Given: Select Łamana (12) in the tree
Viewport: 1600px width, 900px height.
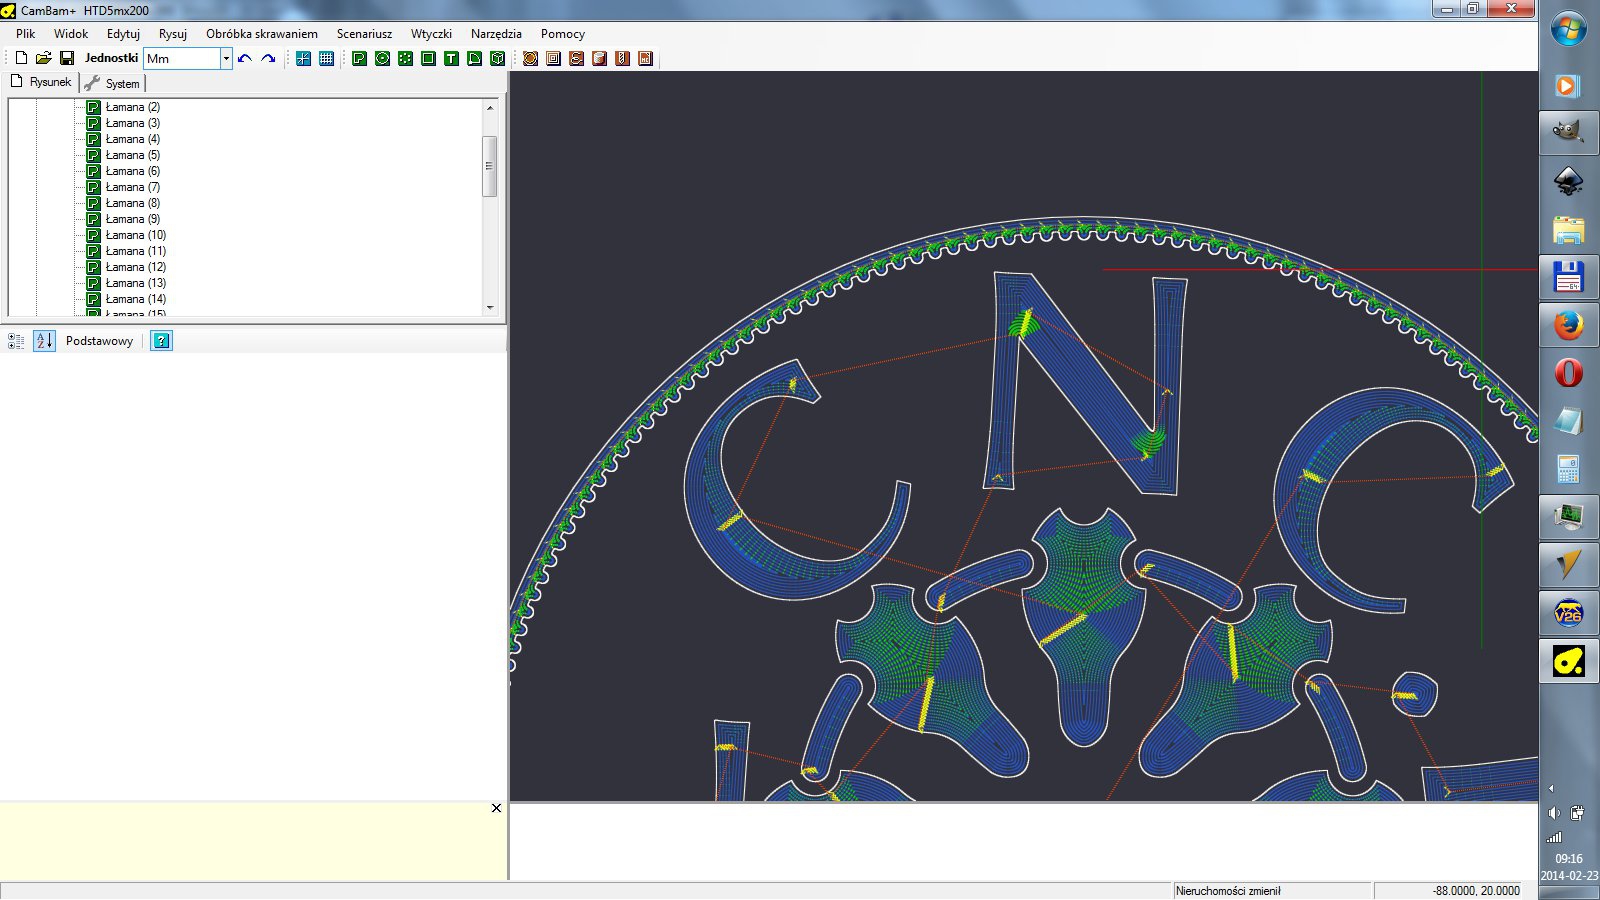Looking at the screenshot, I should tap(135, 267).
